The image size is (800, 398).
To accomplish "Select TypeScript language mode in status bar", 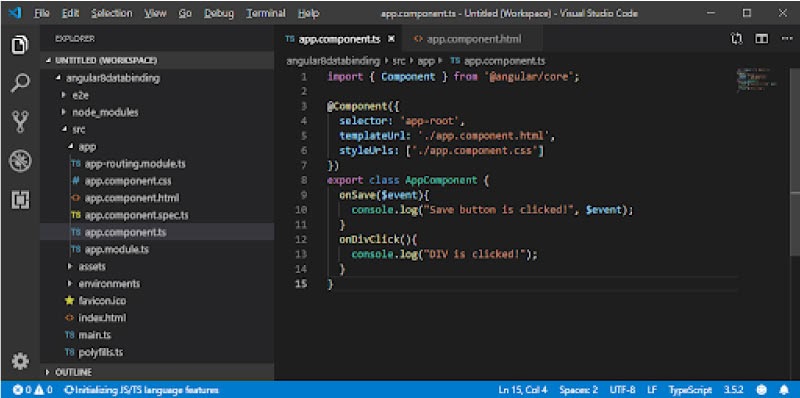I will coord(689,390).
